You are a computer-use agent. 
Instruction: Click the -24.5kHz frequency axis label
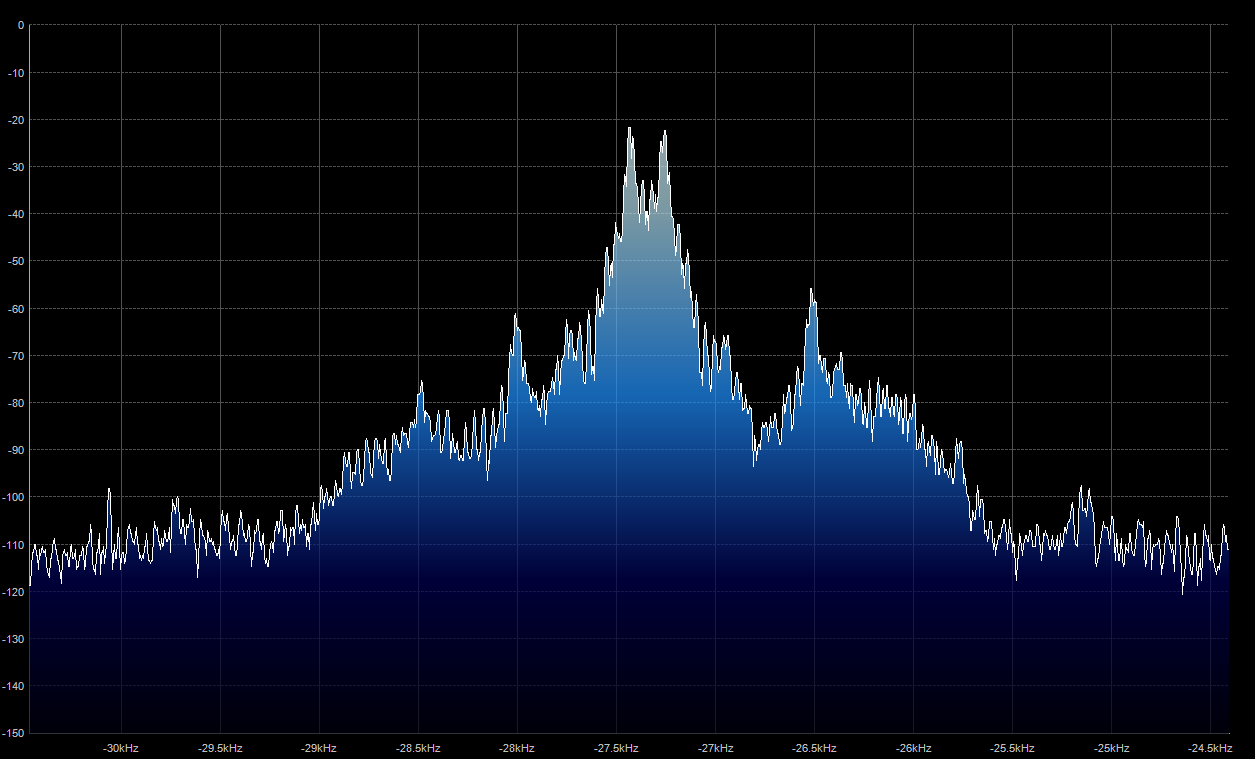[x=1210, y=748]
